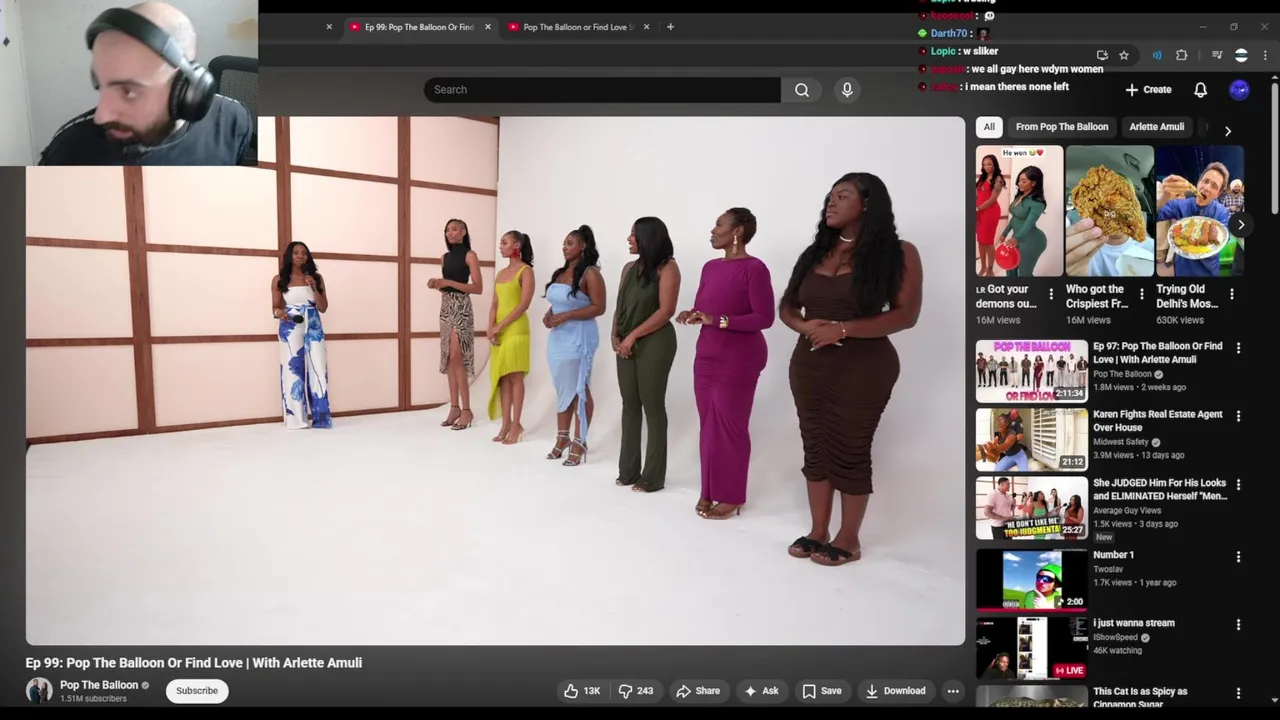Open the YouTube account avatar menu

[x=1239, y=90]
